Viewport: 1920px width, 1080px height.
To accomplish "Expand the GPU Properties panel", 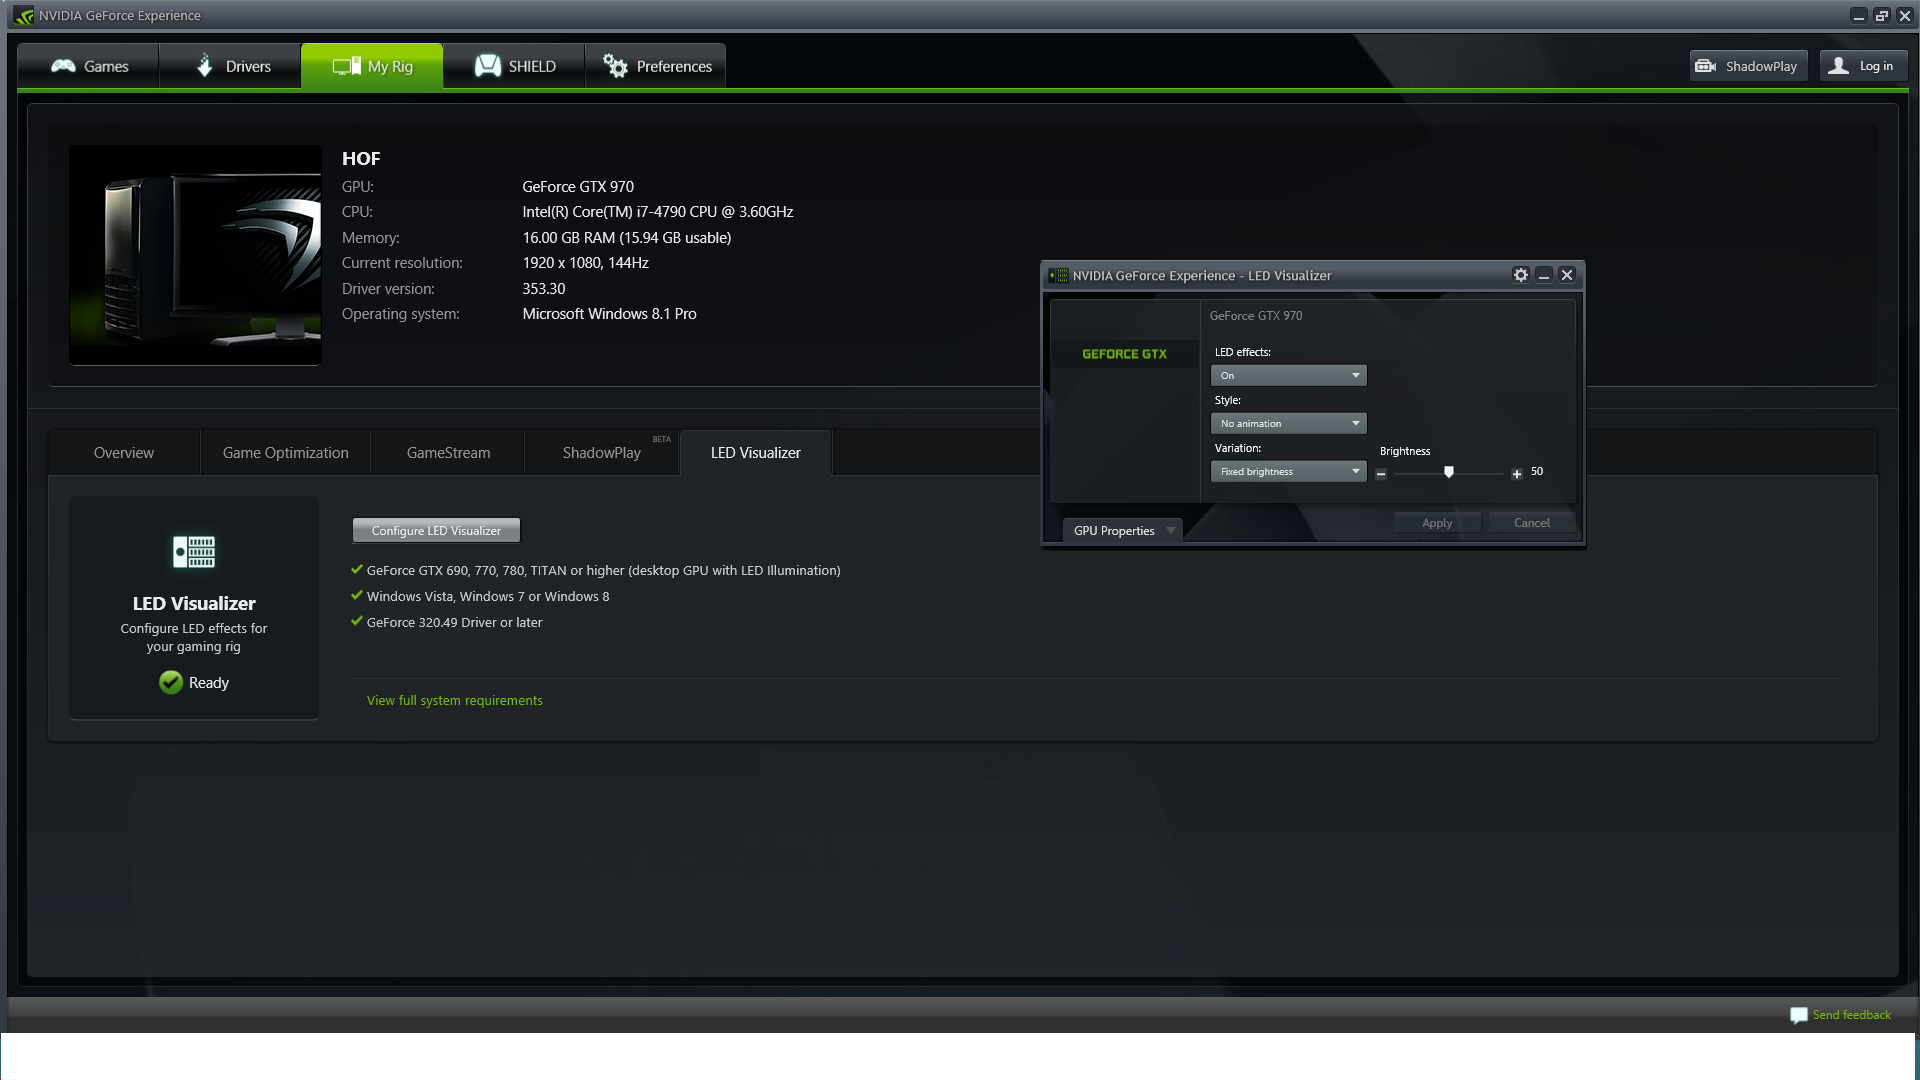I will pyautogui.click(x=1122, y=531).
